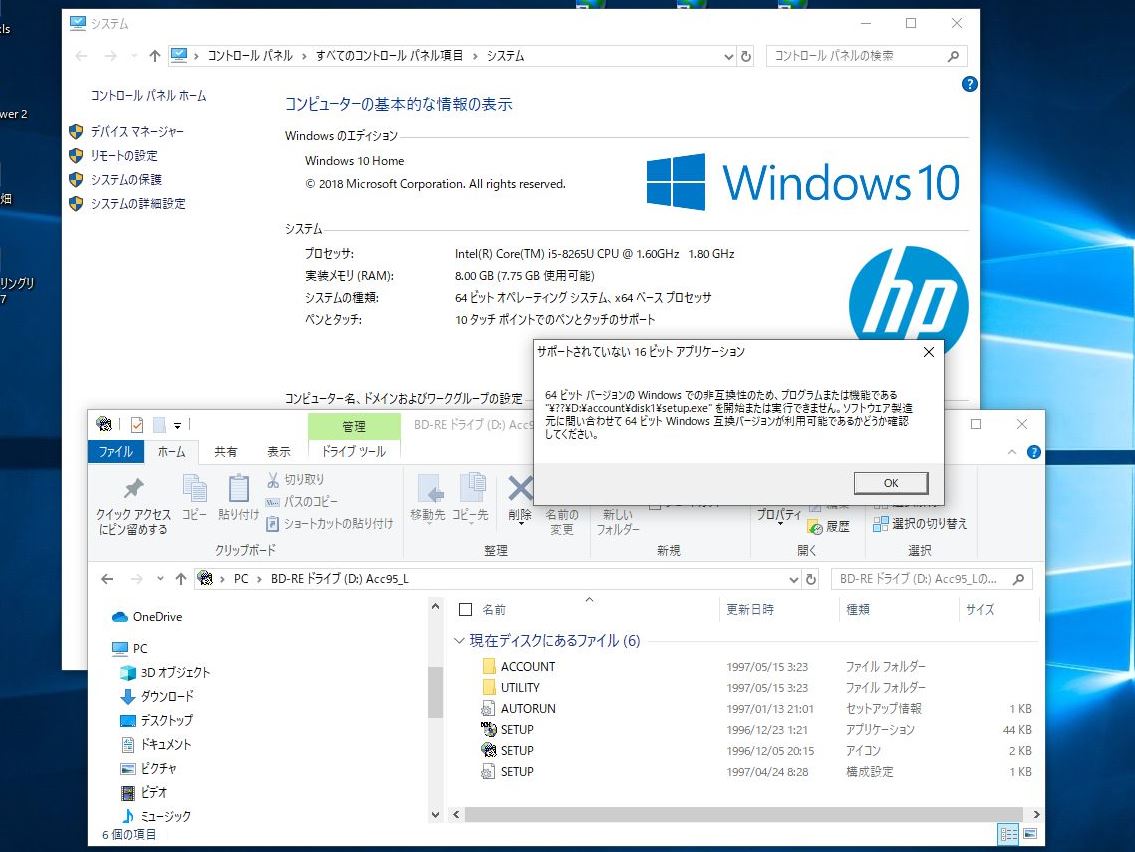Open System protection link
This screenshot has width=1135, height=852.
pyautogui.click(x=126, y=179)
